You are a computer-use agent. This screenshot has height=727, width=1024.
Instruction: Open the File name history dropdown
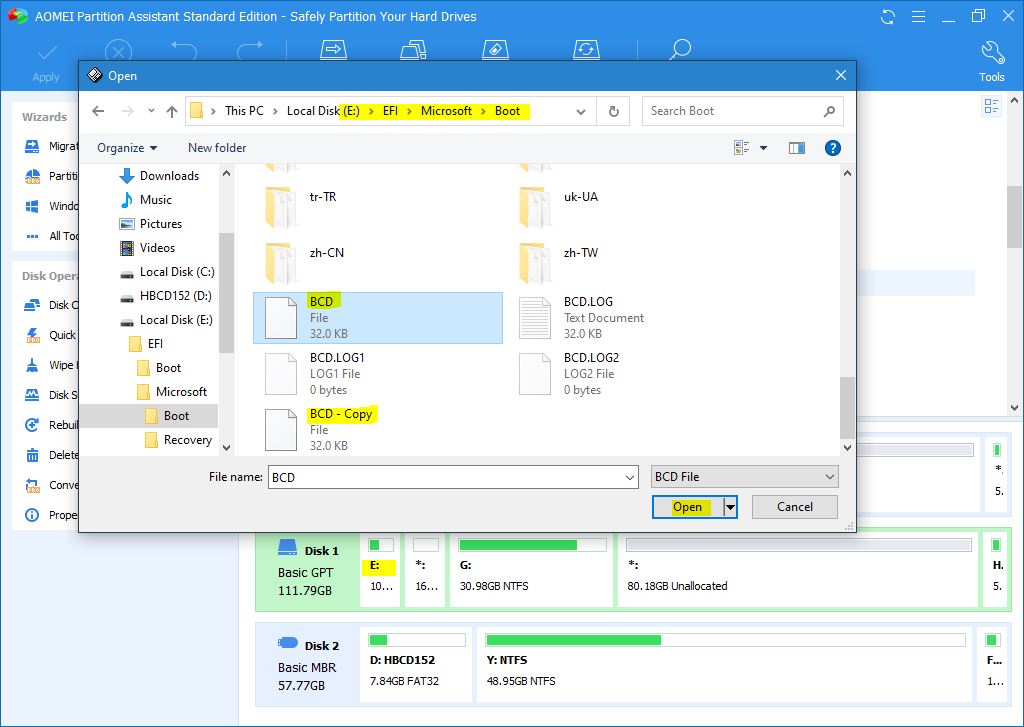(629, 478)
